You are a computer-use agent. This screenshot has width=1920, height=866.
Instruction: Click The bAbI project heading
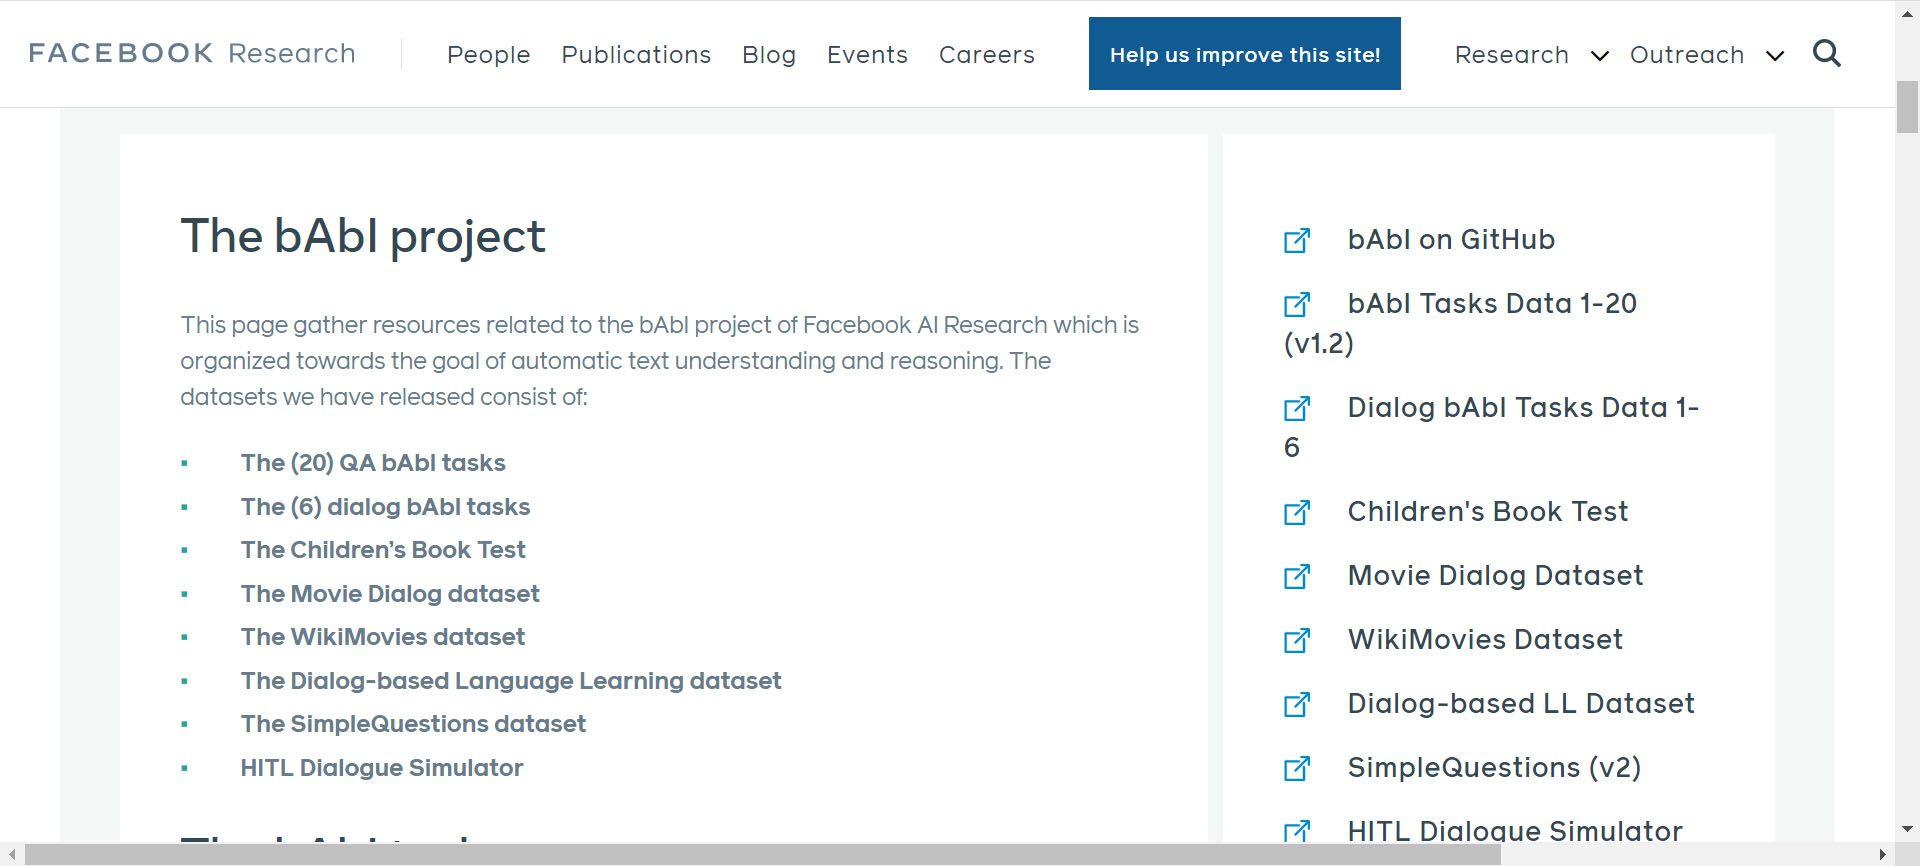pos(363,237)
